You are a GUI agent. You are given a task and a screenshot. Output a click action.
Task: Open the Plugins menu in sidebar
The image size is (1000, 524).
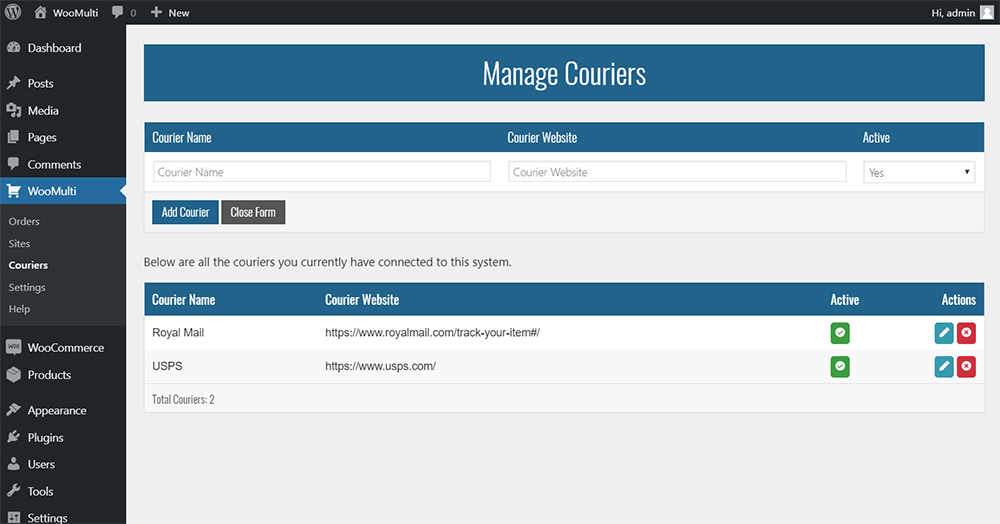tap(45, 437)
